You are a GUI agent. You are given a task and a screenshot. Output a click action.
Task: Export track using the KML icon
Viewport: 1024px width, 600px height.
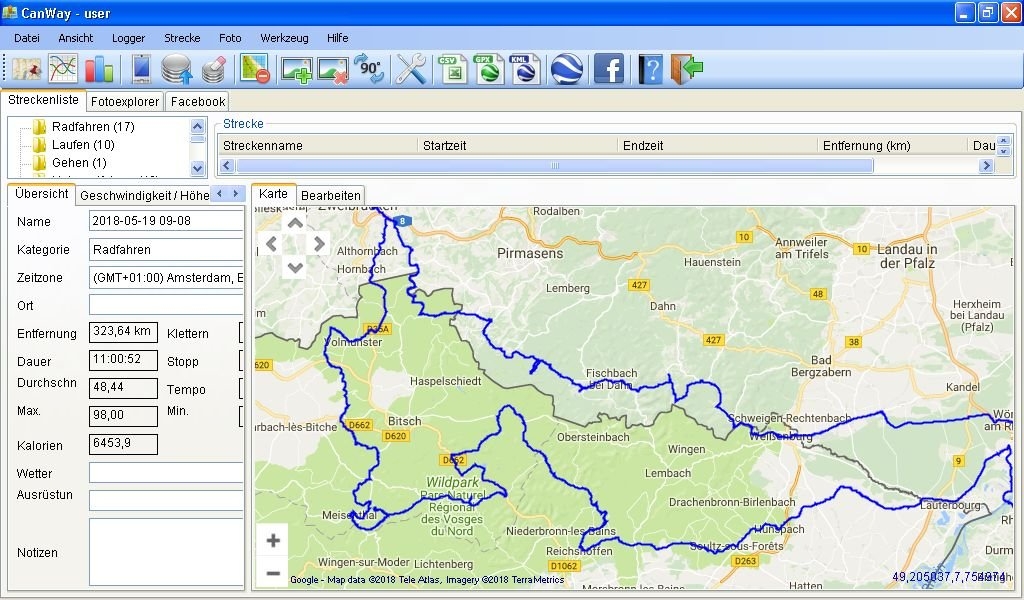(x=525, y=69)
